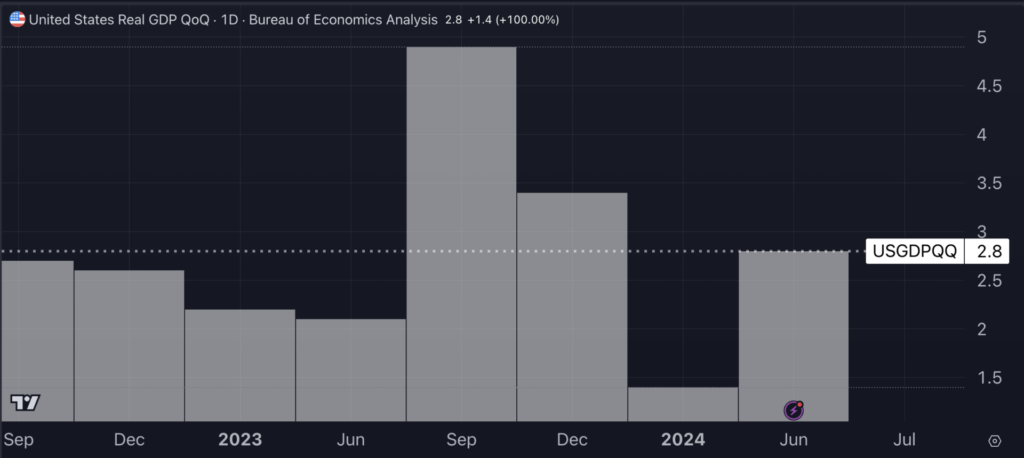Click the 1D interval in chart title
The width and height of the screenshot is (1024, 458).
click(229, 20)
